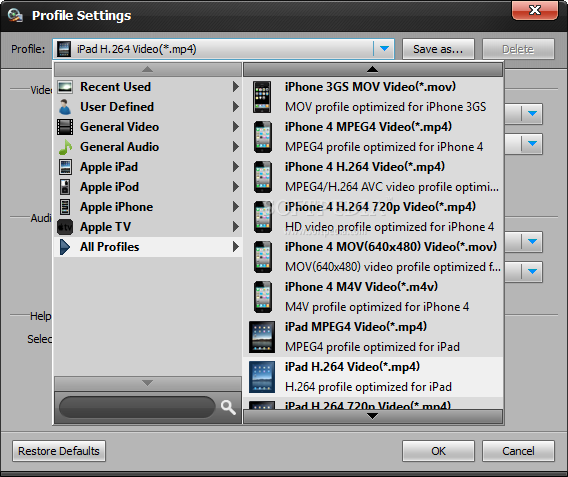This screenshot has width=568, height=477.
Task: Click the Apple iPad category icon
Action: 65,167
